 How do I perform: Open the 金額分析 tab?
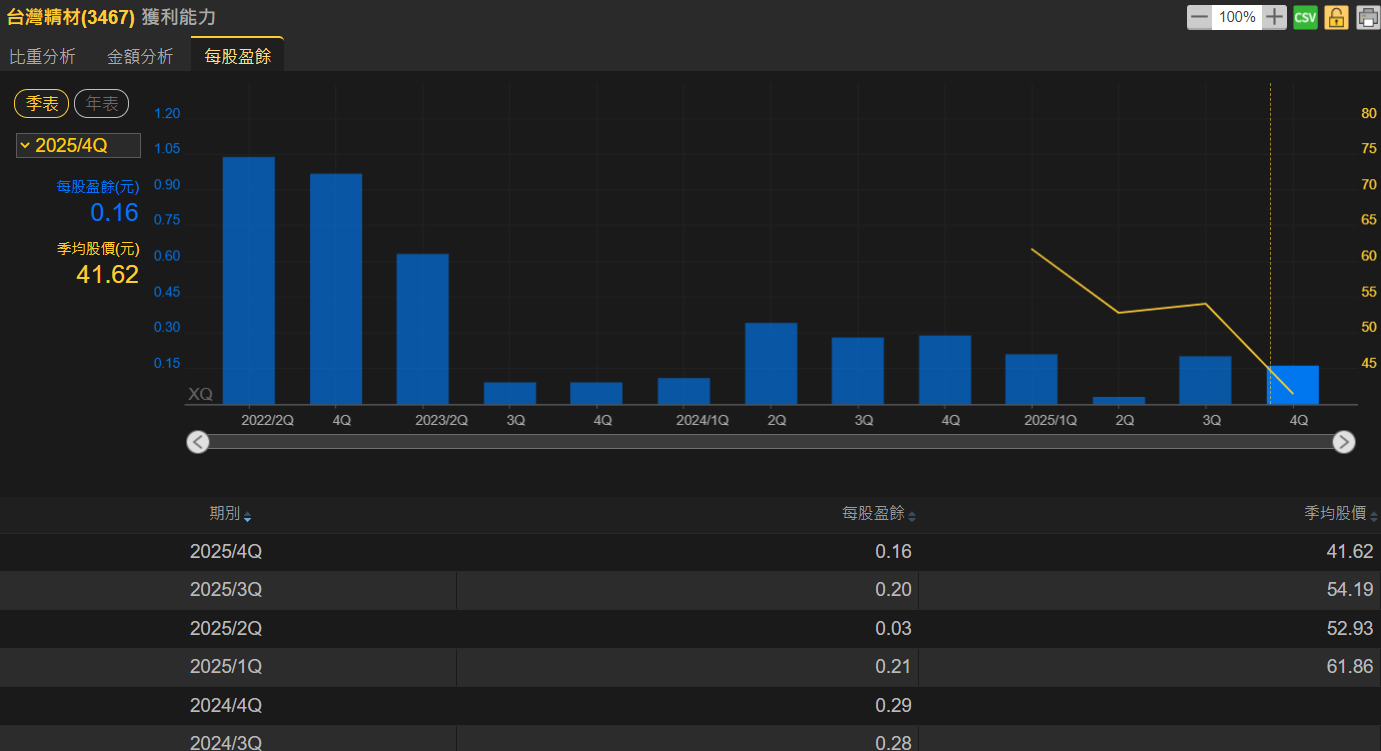140,57
